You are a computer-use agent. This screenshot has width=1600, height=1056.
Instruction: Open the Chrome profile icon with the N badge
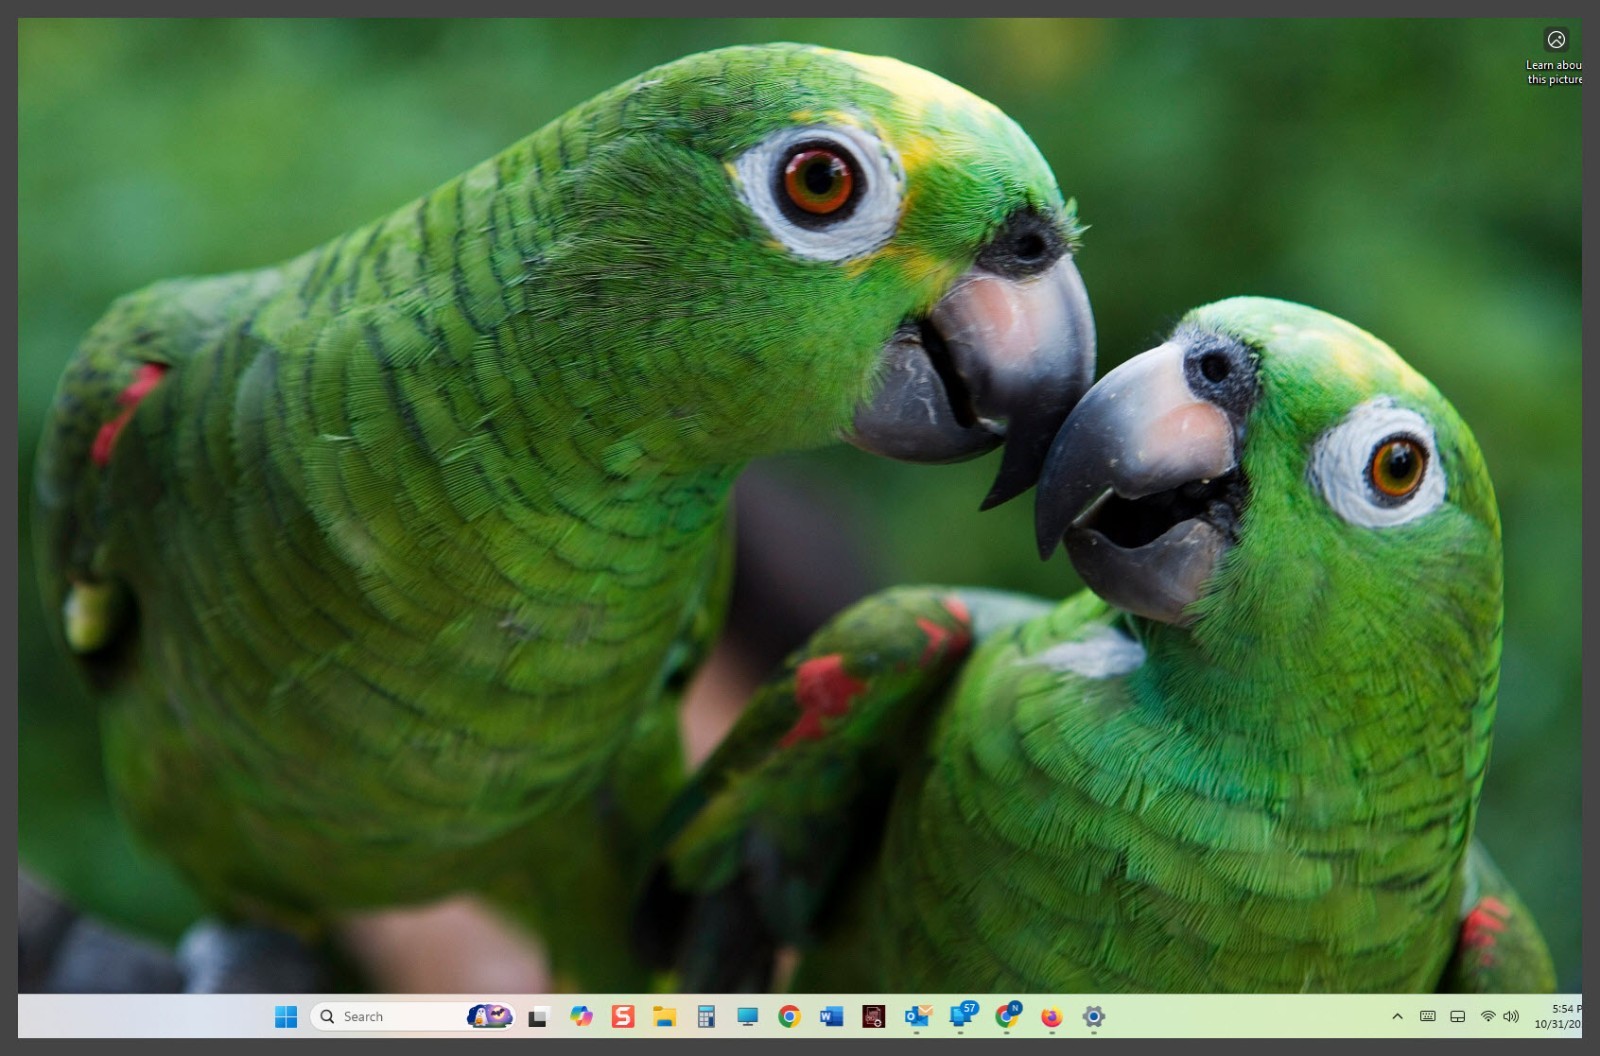tap(1007, 1015)
